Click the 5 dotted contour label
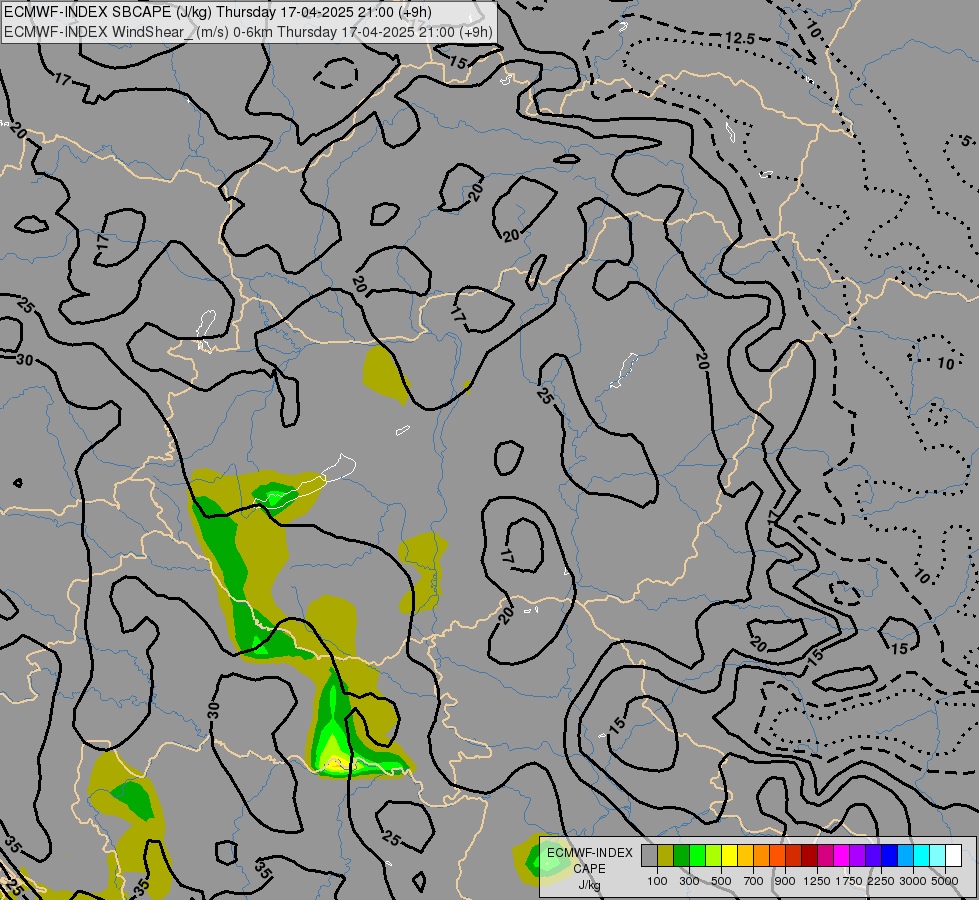Viewport: 979px width, 900px height. pos(965,141)
